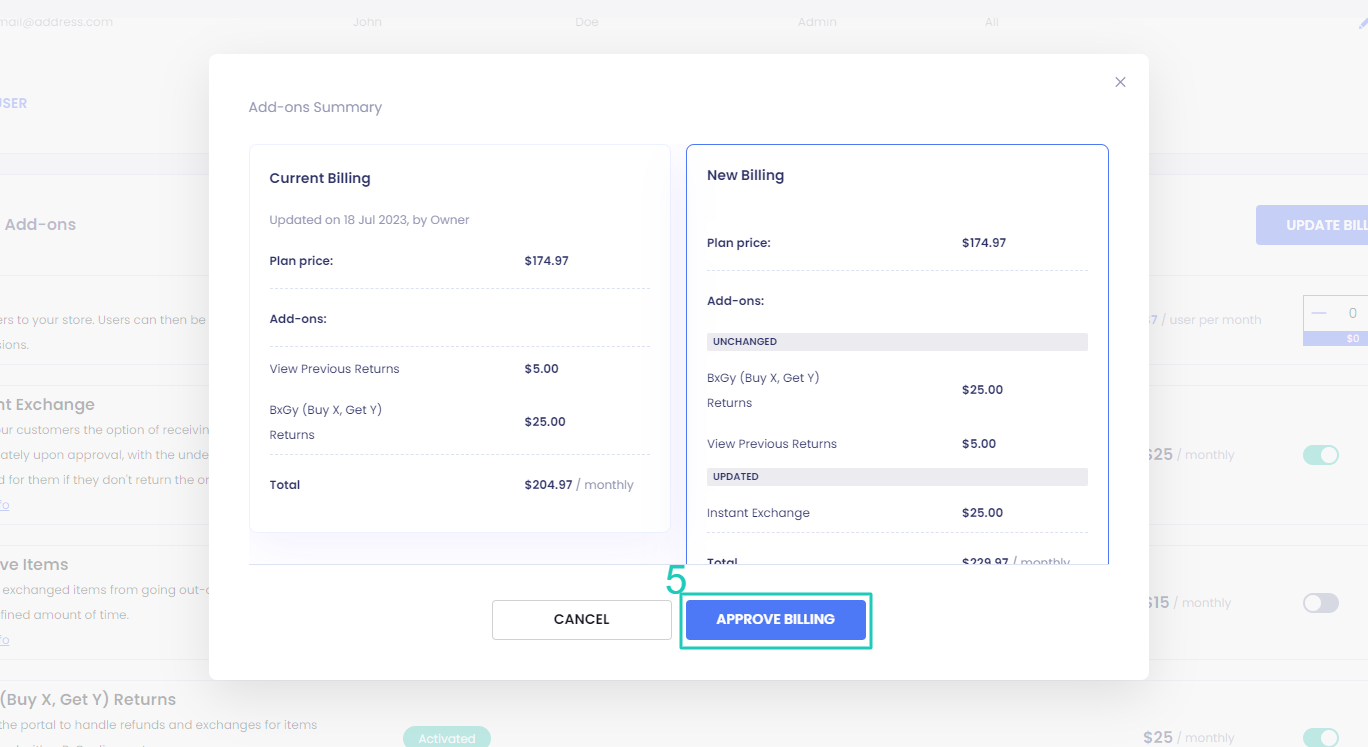The image size is (1368, 747).
Task: Click Update Billing button behind dialog
Action: tap(1312, 225)
